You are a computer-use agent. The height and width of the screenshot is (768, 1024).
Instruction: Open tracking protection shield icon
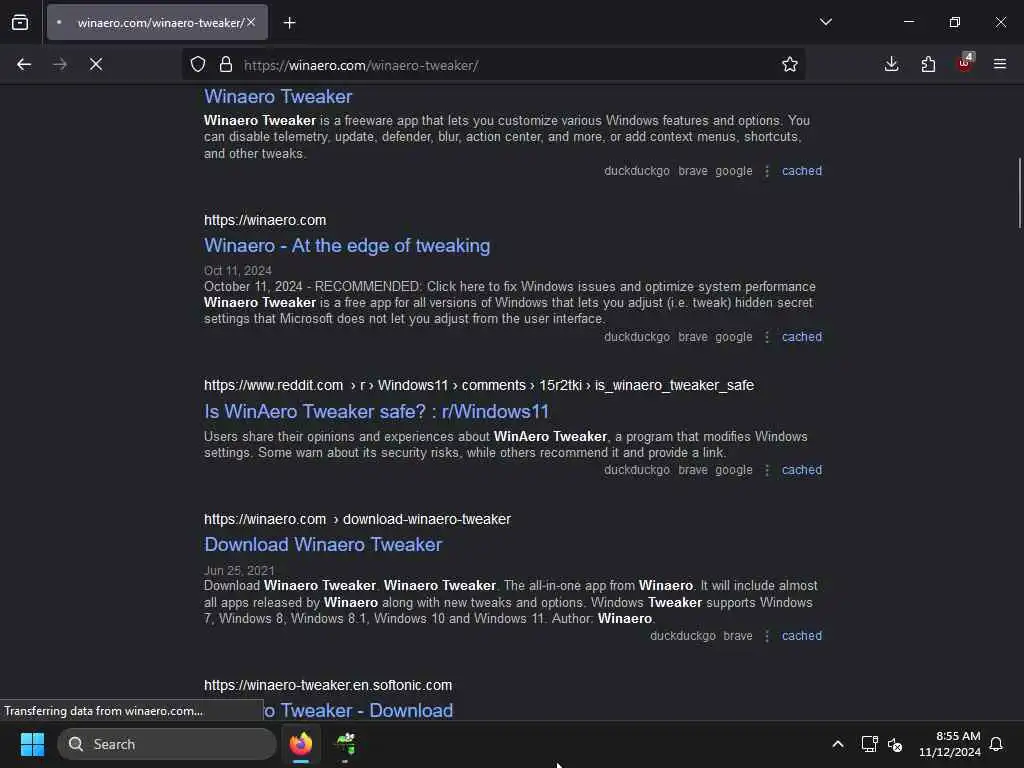tap(198, 64)
